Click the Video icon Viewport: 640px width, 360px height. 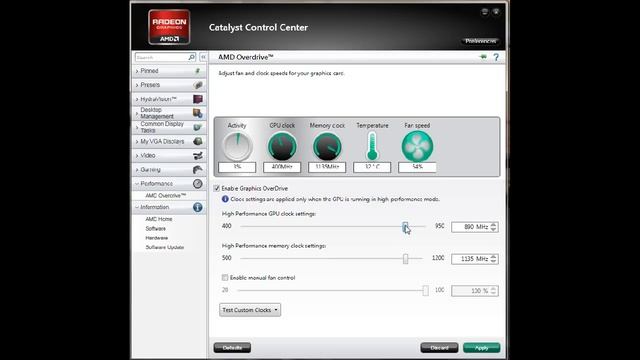(198, 156)
